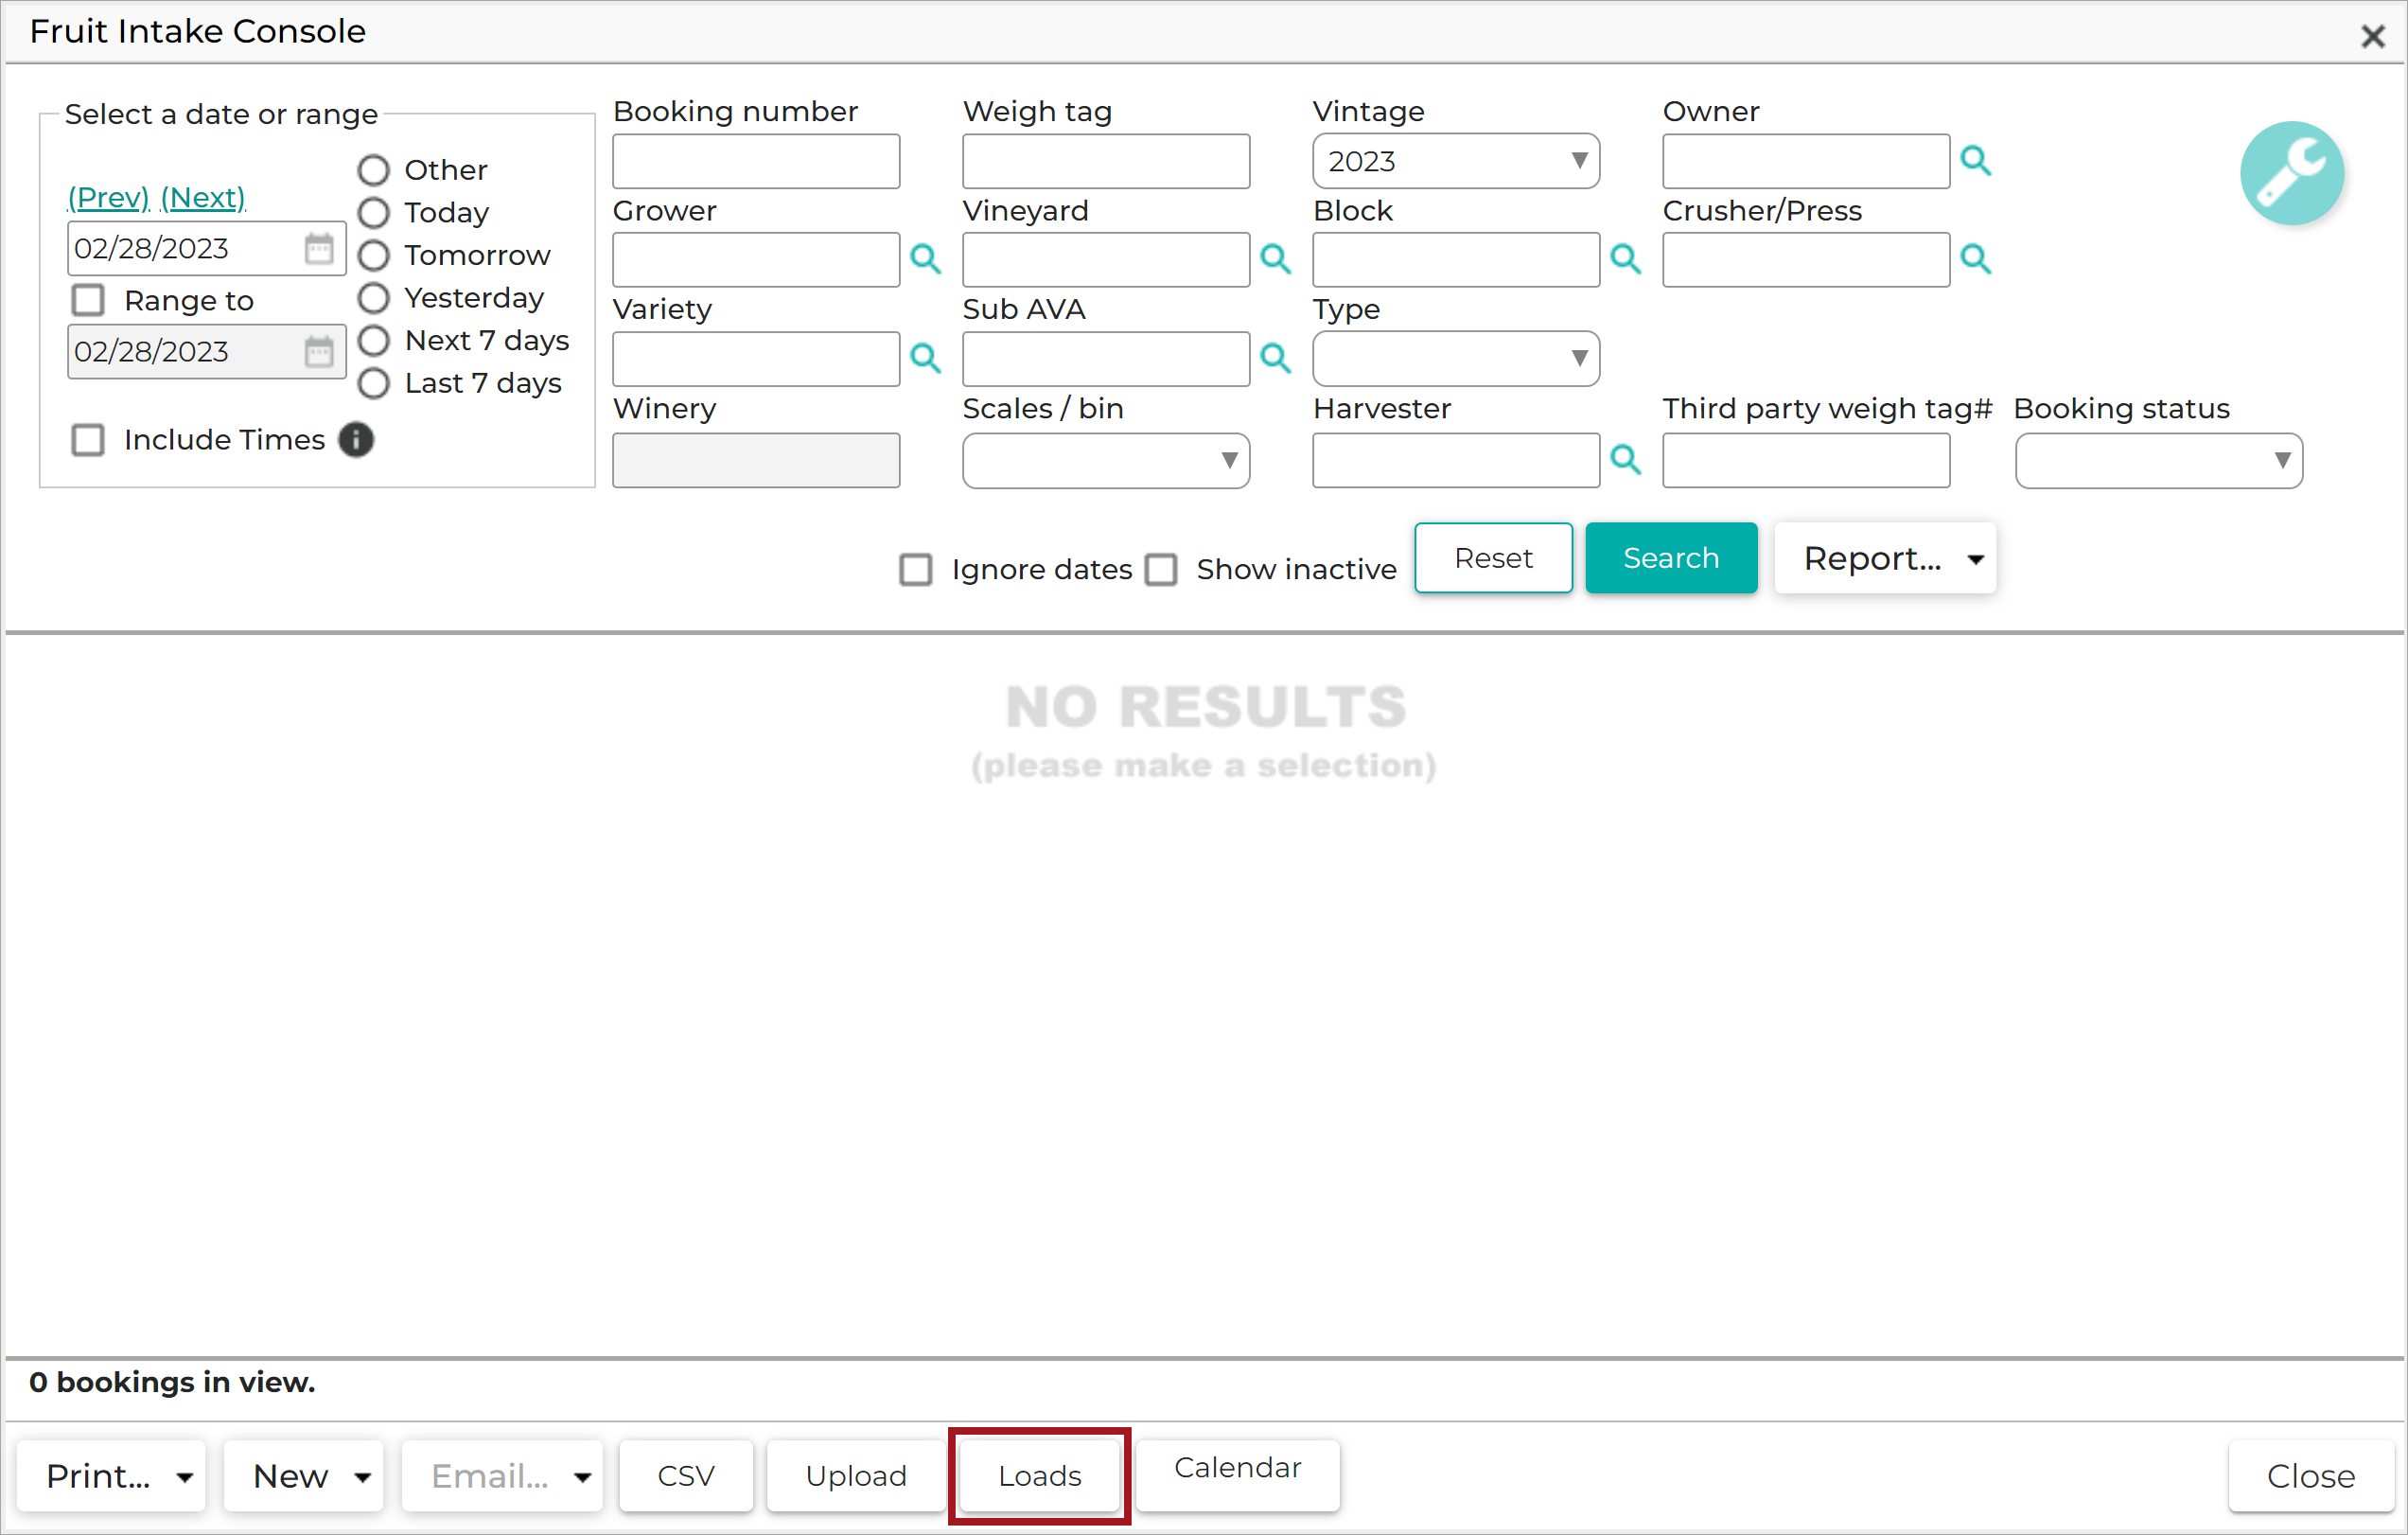Click the Variety search magnifier icon

click(925, 358)
